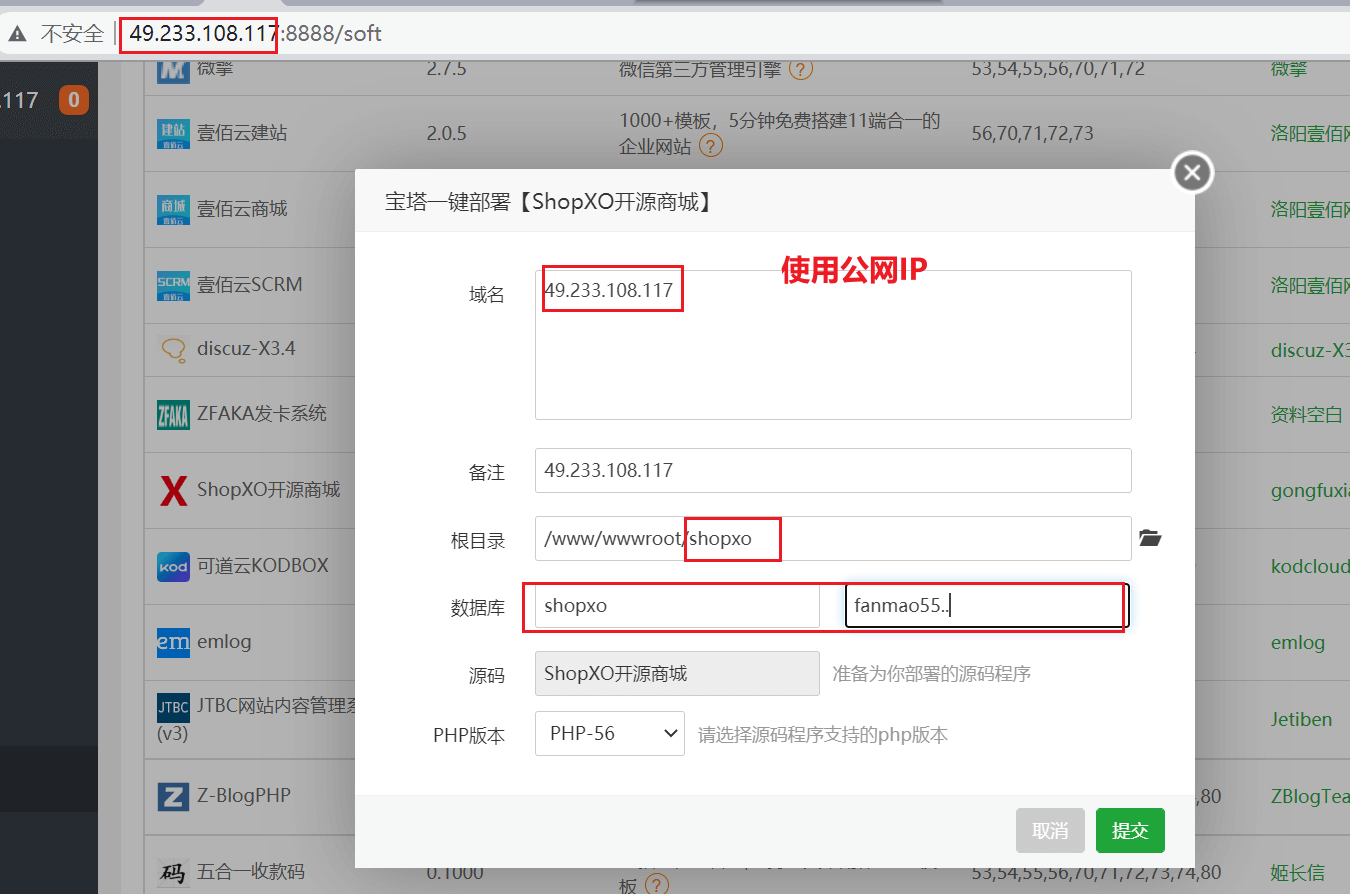
Task: Click the 五合一收款码 icon
Action: coord(173,872)
